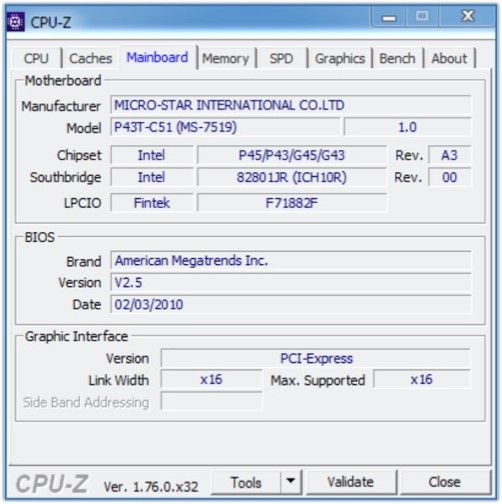The image size is (502, 504).
Task: Click BIOS brand American Megatrends Inc.
Action: coord(291,260)
